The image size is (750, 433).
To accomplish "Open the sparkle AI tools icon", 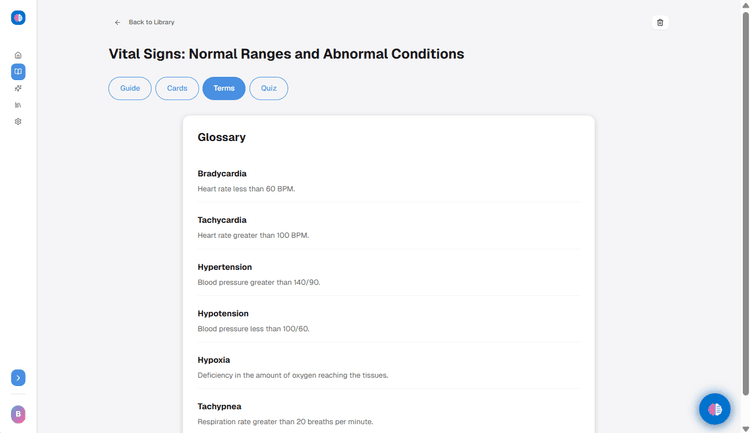I will [x=18, y=88].
